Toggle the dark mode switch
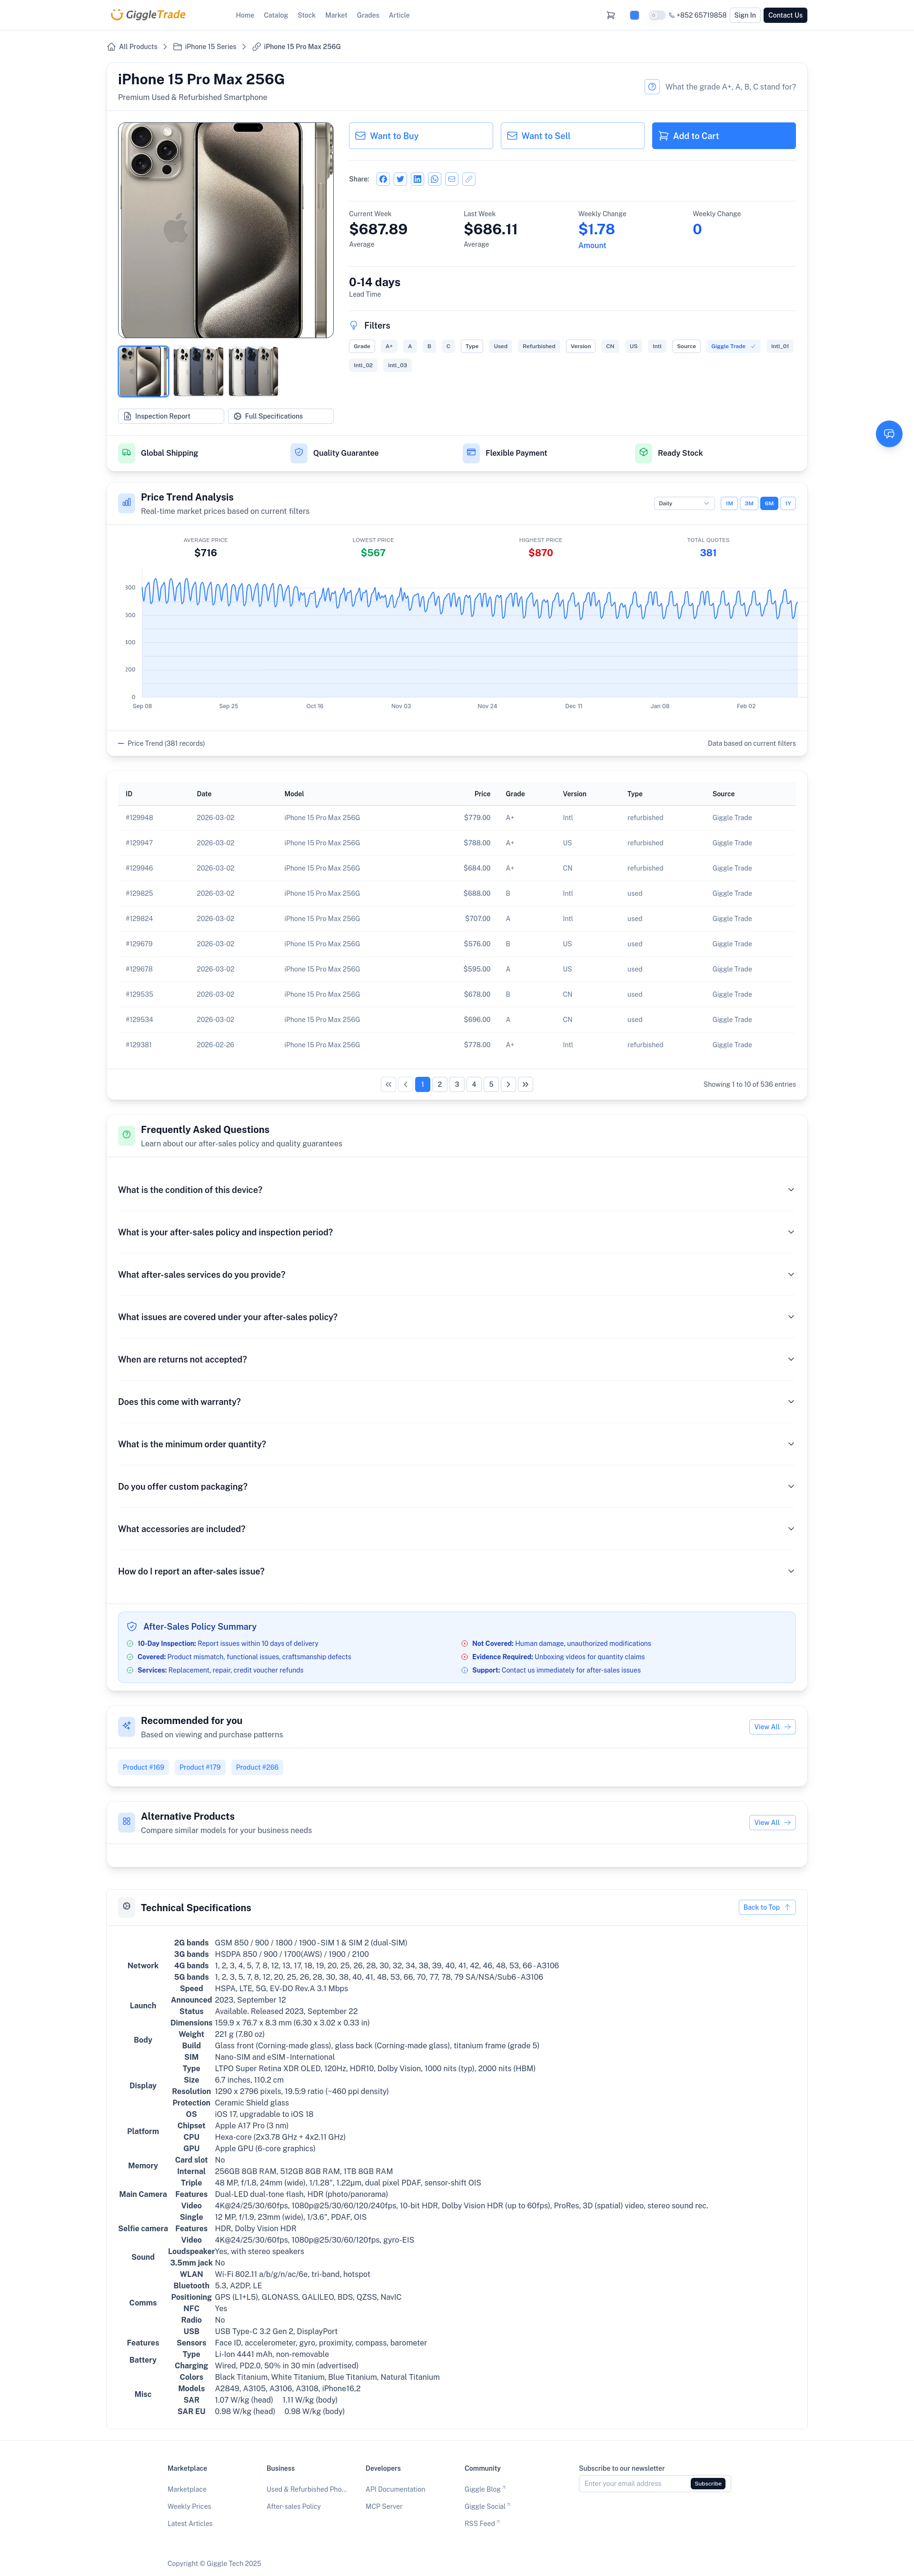914x2576 pixels. pos(656,15)
